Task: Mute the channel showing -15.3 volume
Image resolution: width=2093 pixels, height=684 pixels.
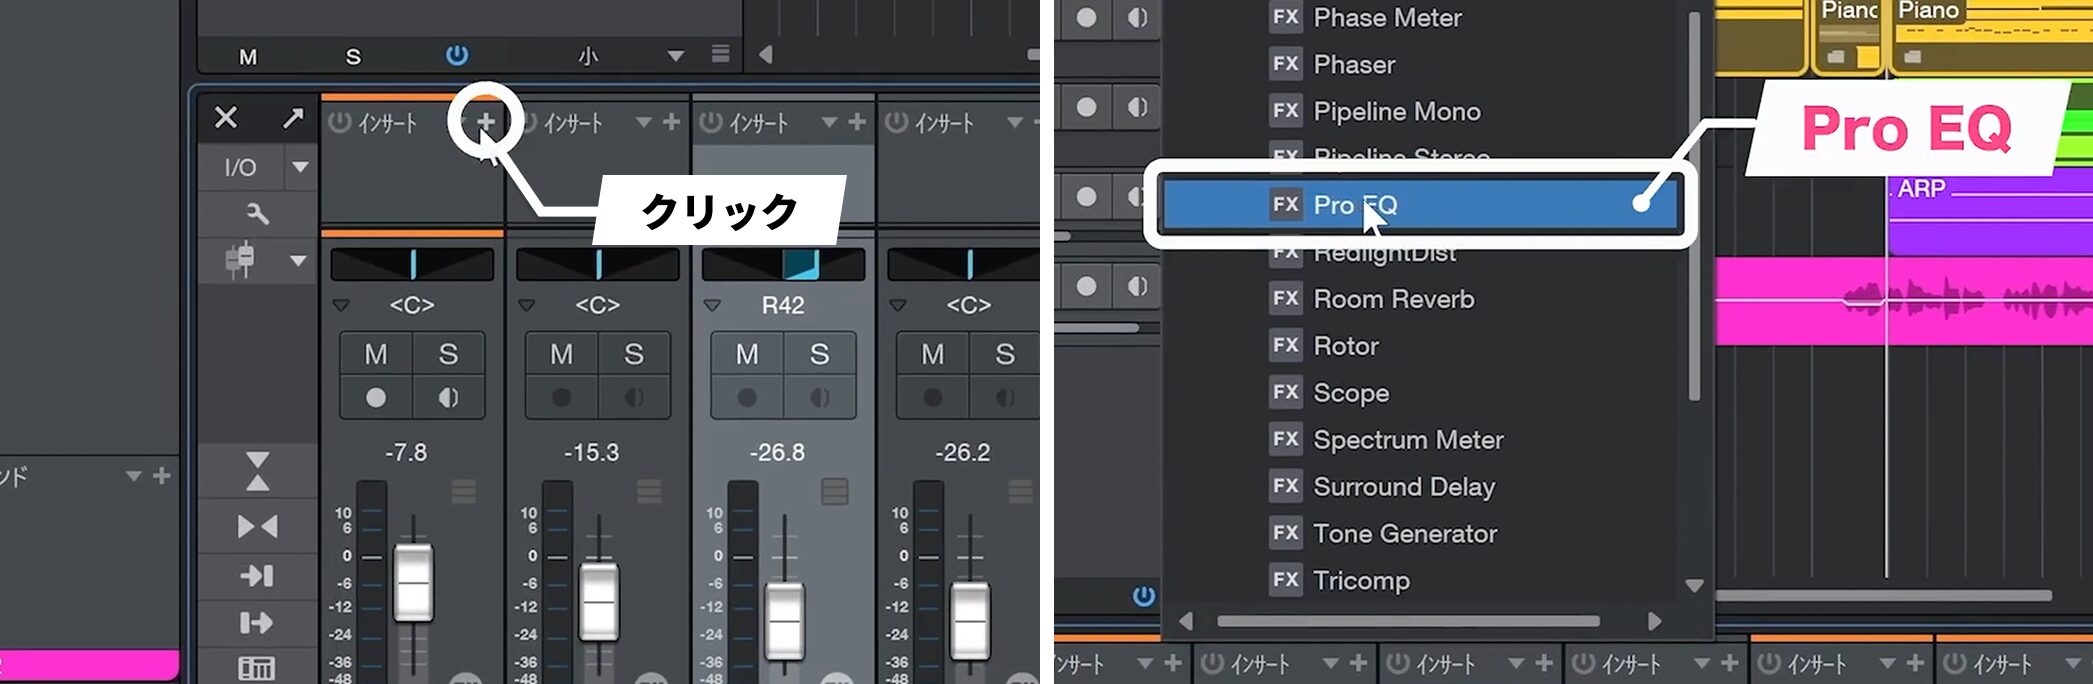Action: click(x=561, y=354)
